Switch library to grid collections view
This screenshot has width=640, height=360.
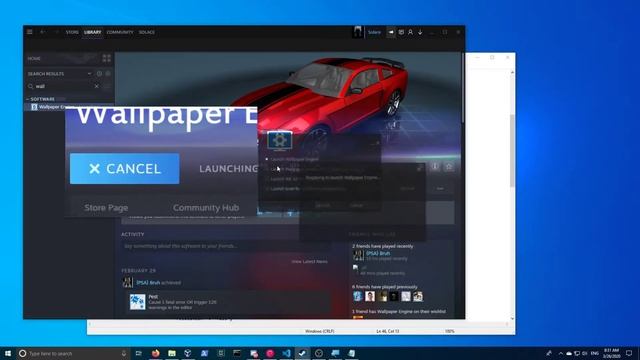tap(107, 58)
